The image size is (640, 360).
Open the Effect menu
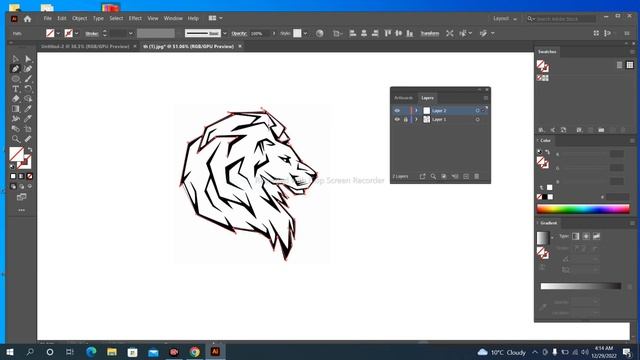pos(135,18)
